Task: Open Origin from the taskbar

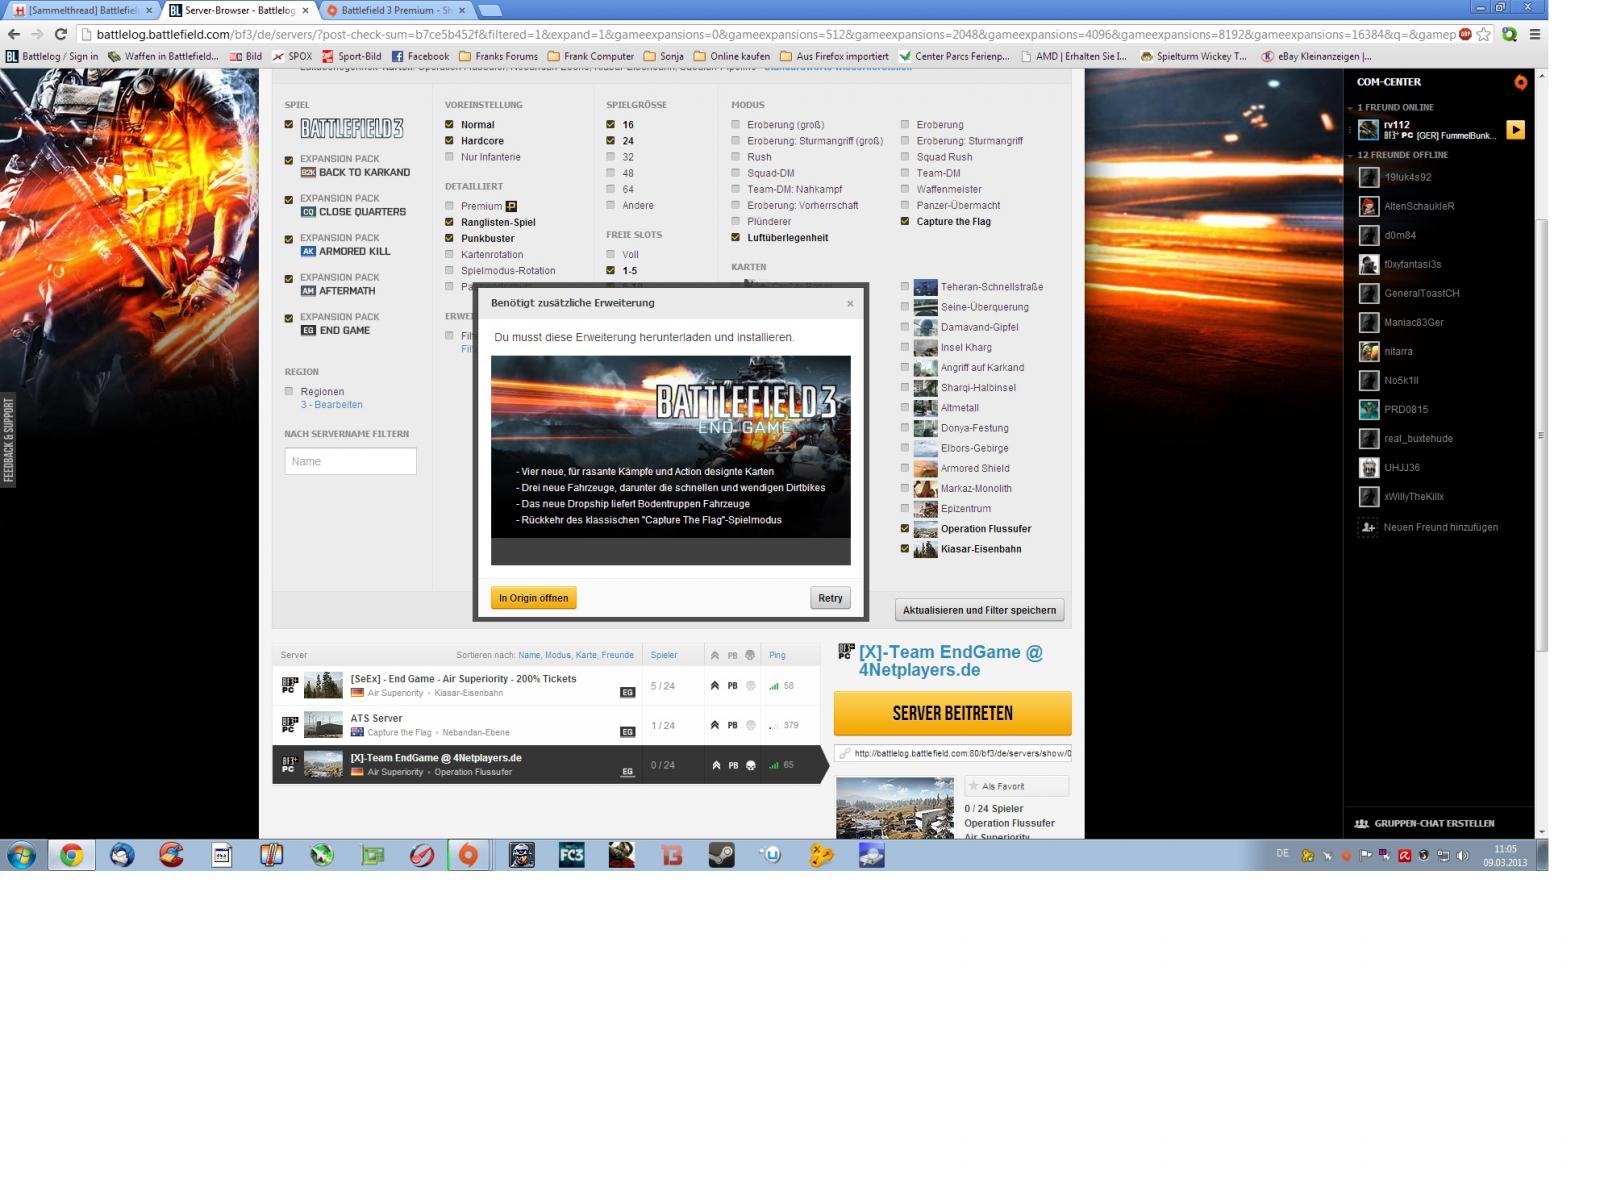Action: pyautogui.click(x=468, y=855)
